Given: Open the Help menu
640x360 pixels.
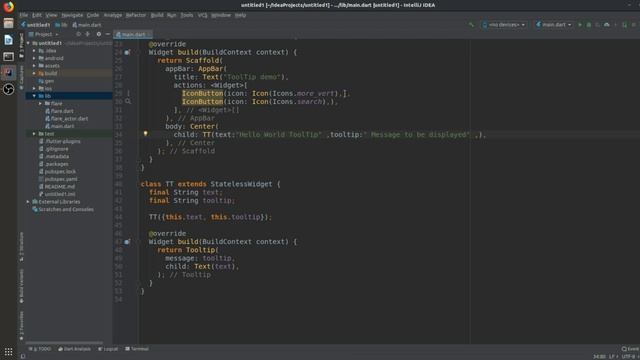Looking at the screenshot, I should click(240, 15).
